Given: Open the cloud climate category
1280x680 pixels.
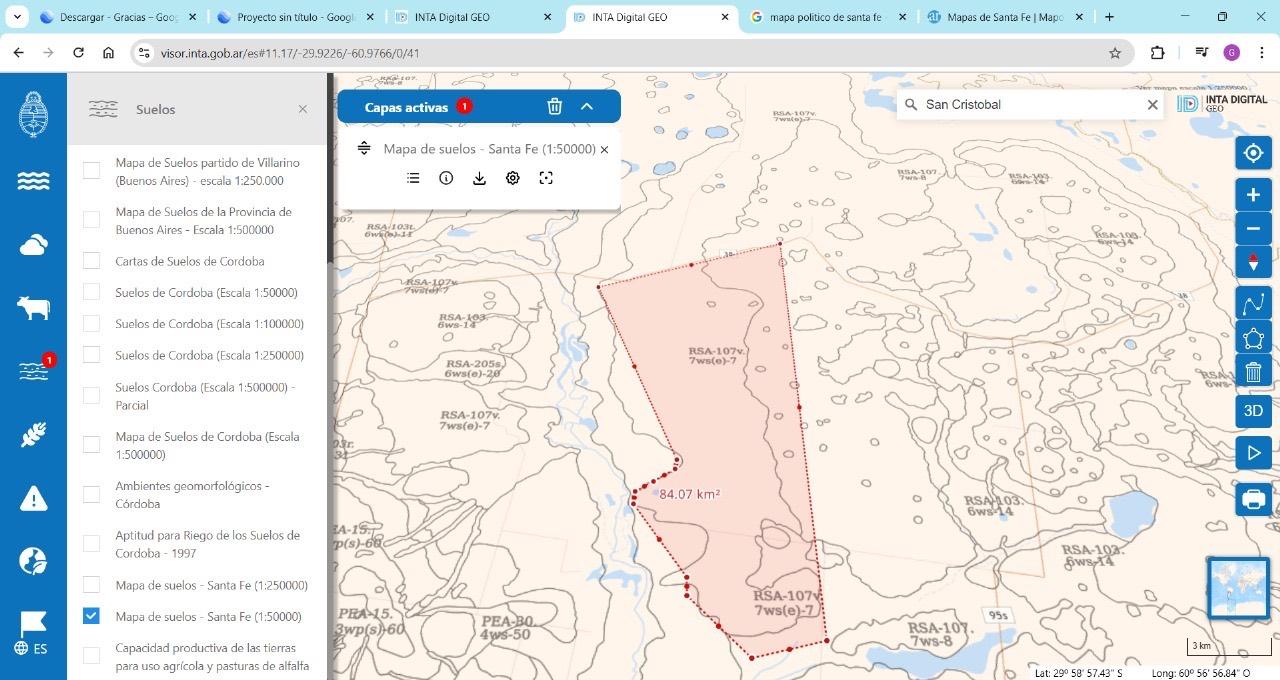Looking at the screenshot, I should [x=33, y=244].
